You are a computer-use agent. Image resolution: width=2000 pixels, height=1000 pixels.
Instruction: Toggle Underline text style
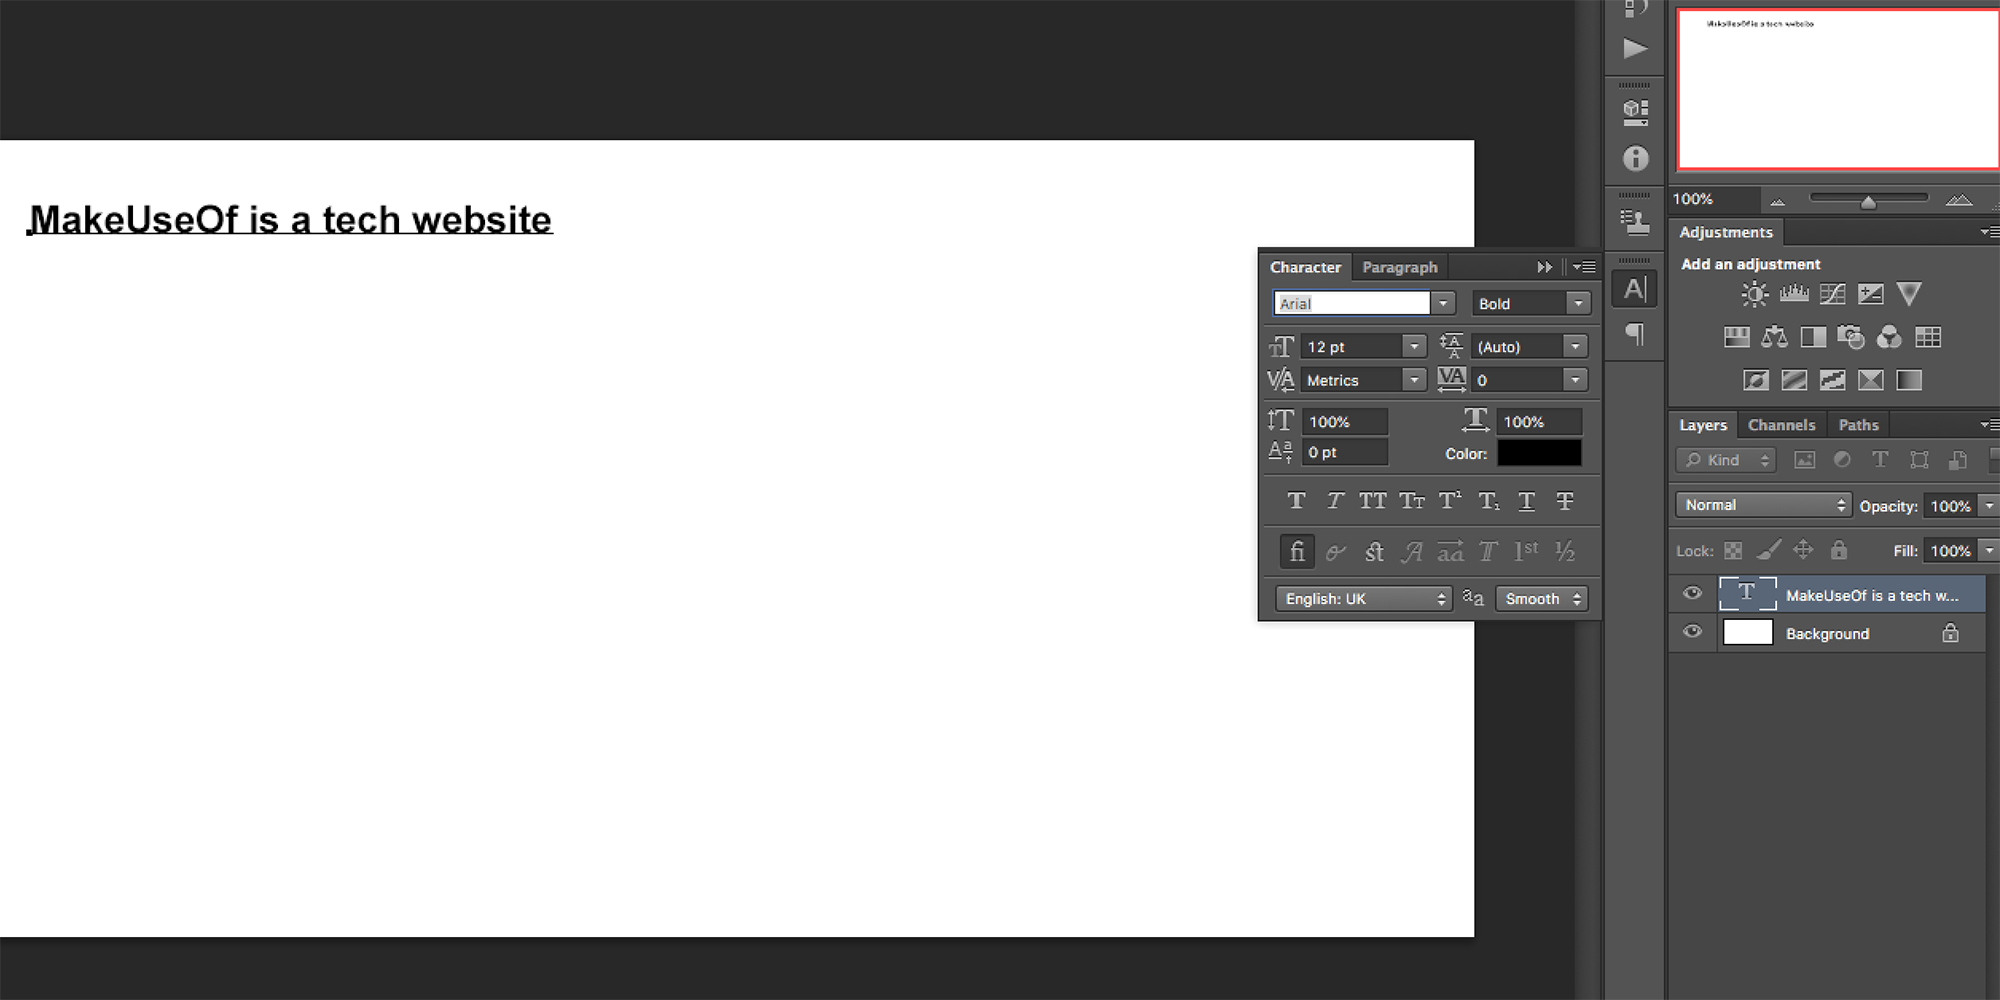(1526, 501)
